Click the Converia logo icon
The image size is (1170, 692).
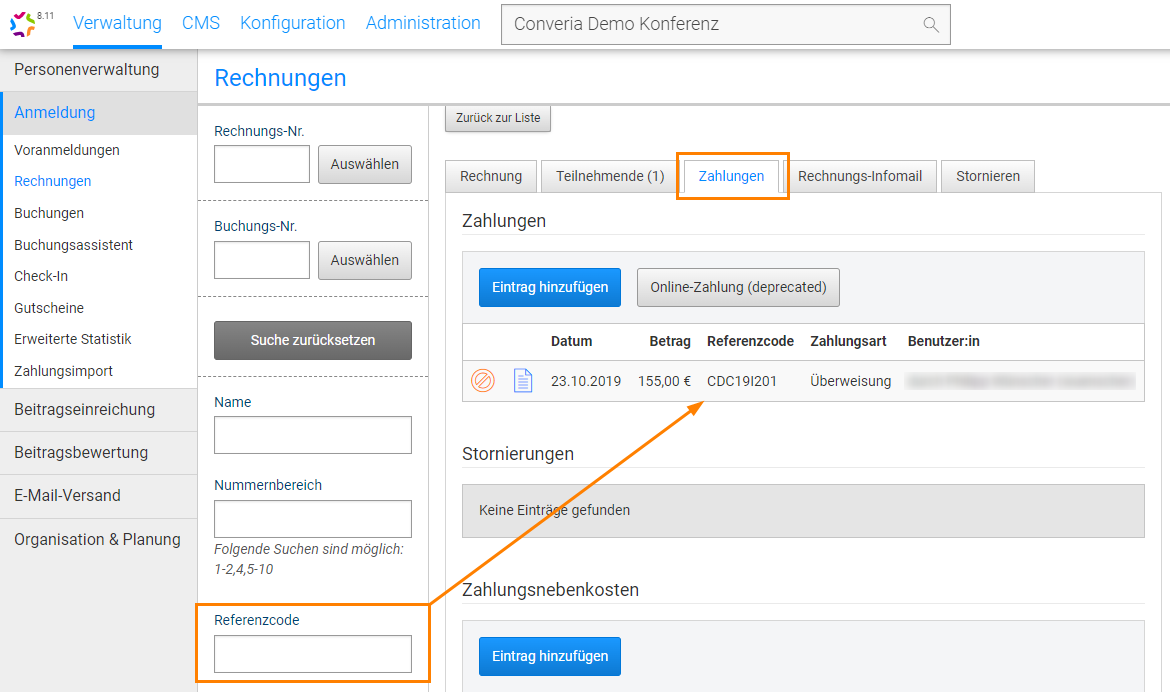(x=24, y=24)
